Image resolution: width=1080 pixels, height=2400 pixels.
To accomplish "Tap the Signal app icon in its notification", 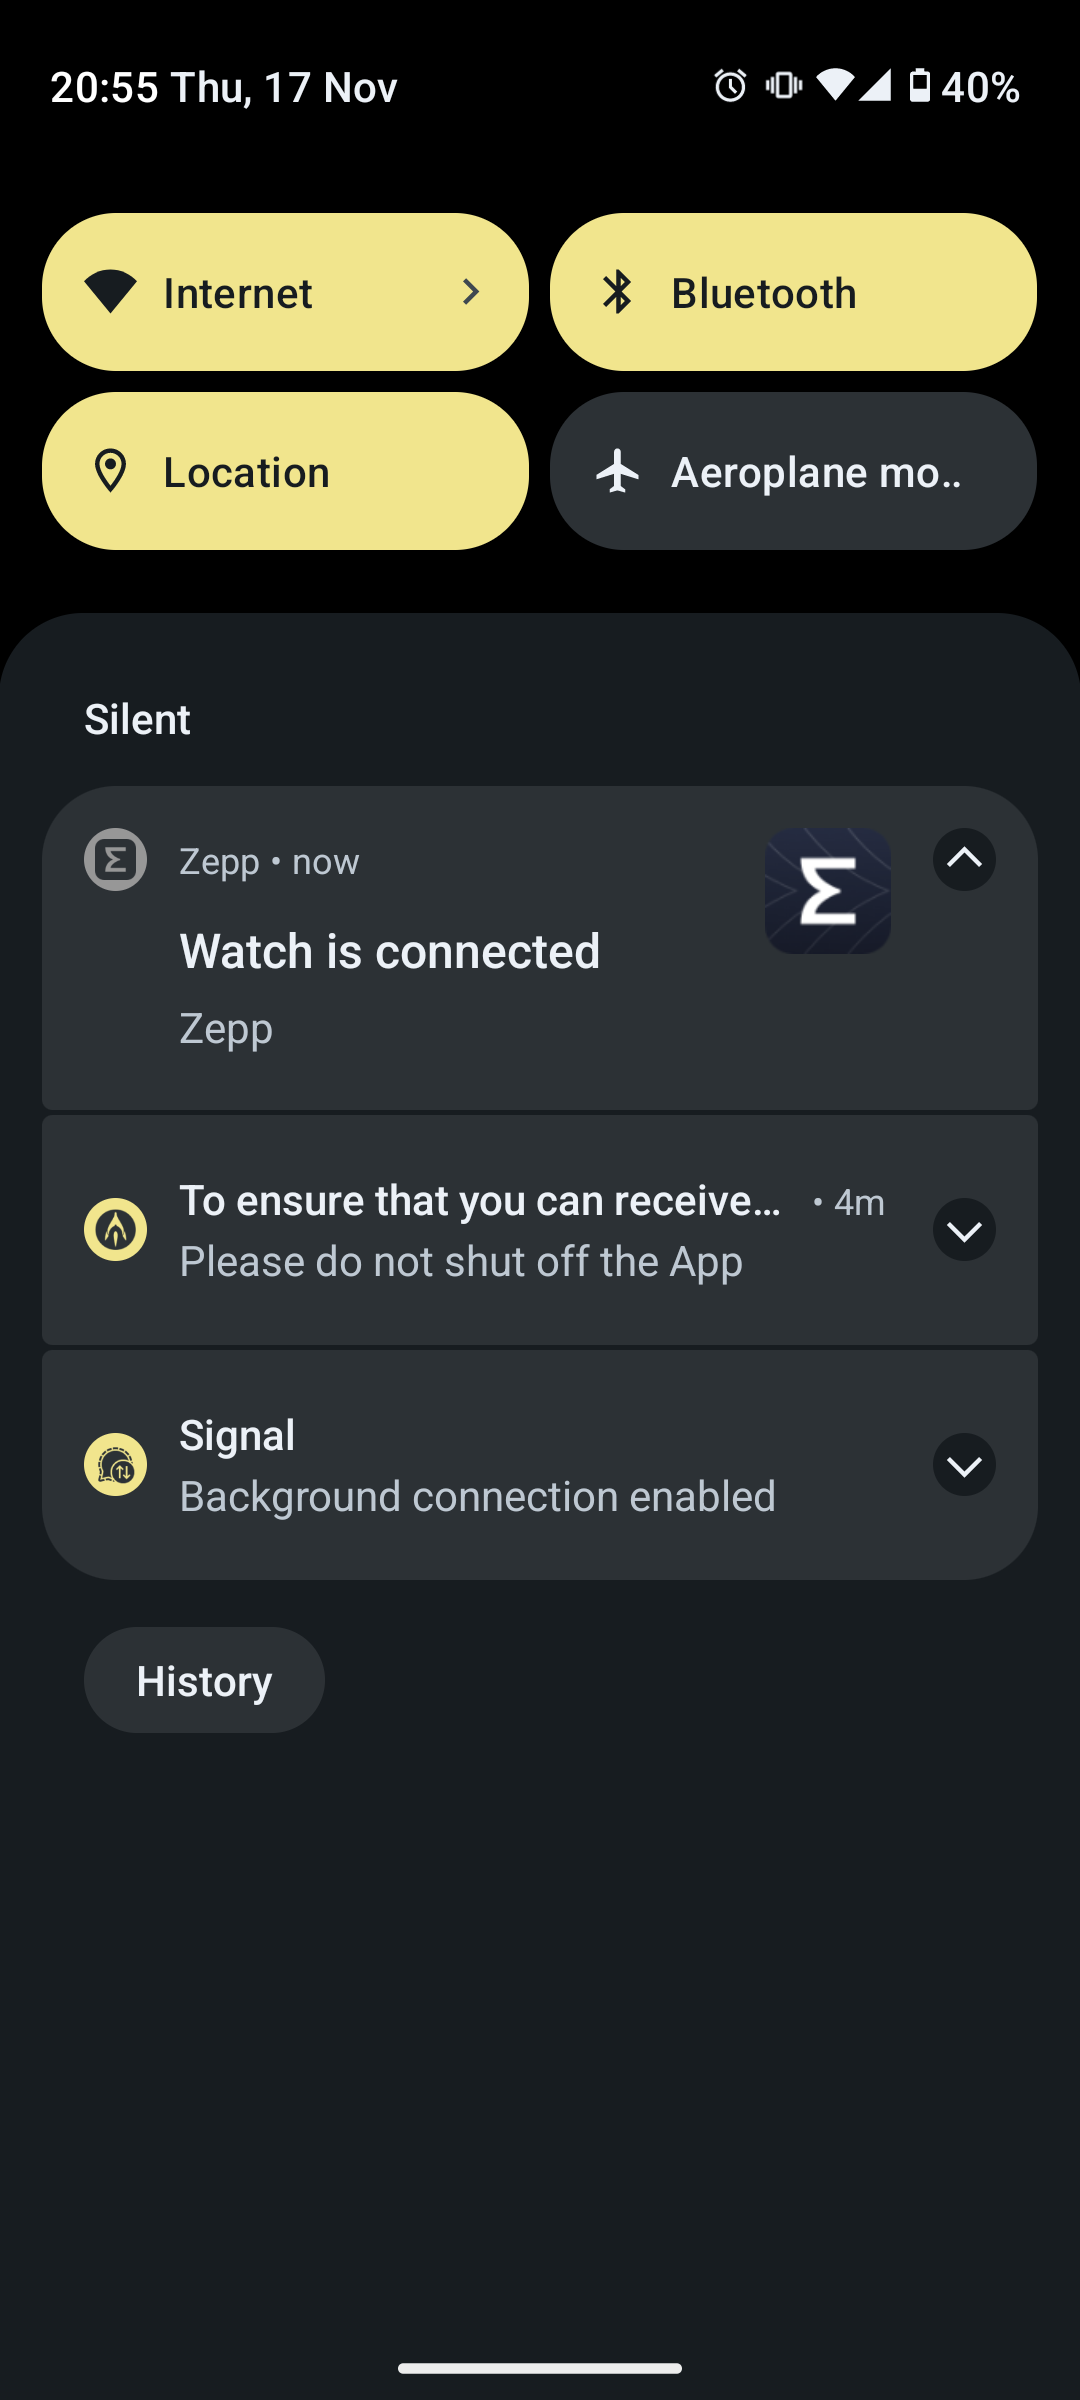I will (x=115, y=1464).
